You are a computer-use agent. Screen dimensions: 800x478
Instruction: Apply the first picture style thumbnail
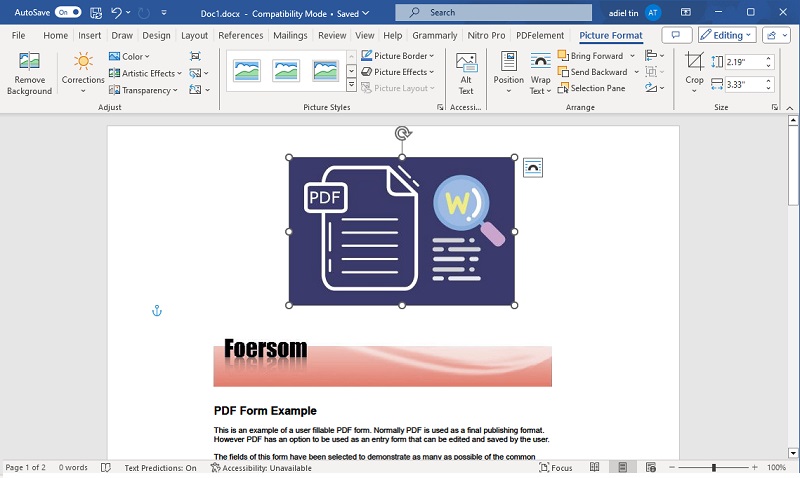pos(246,71)
